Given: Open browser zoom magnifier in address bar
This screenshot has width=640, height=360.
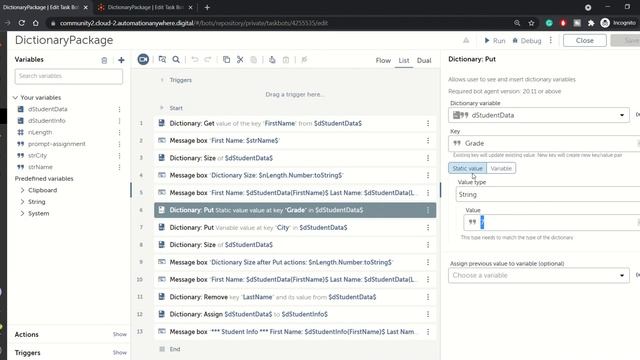Looking at the screenshot, I should [517, 23].
